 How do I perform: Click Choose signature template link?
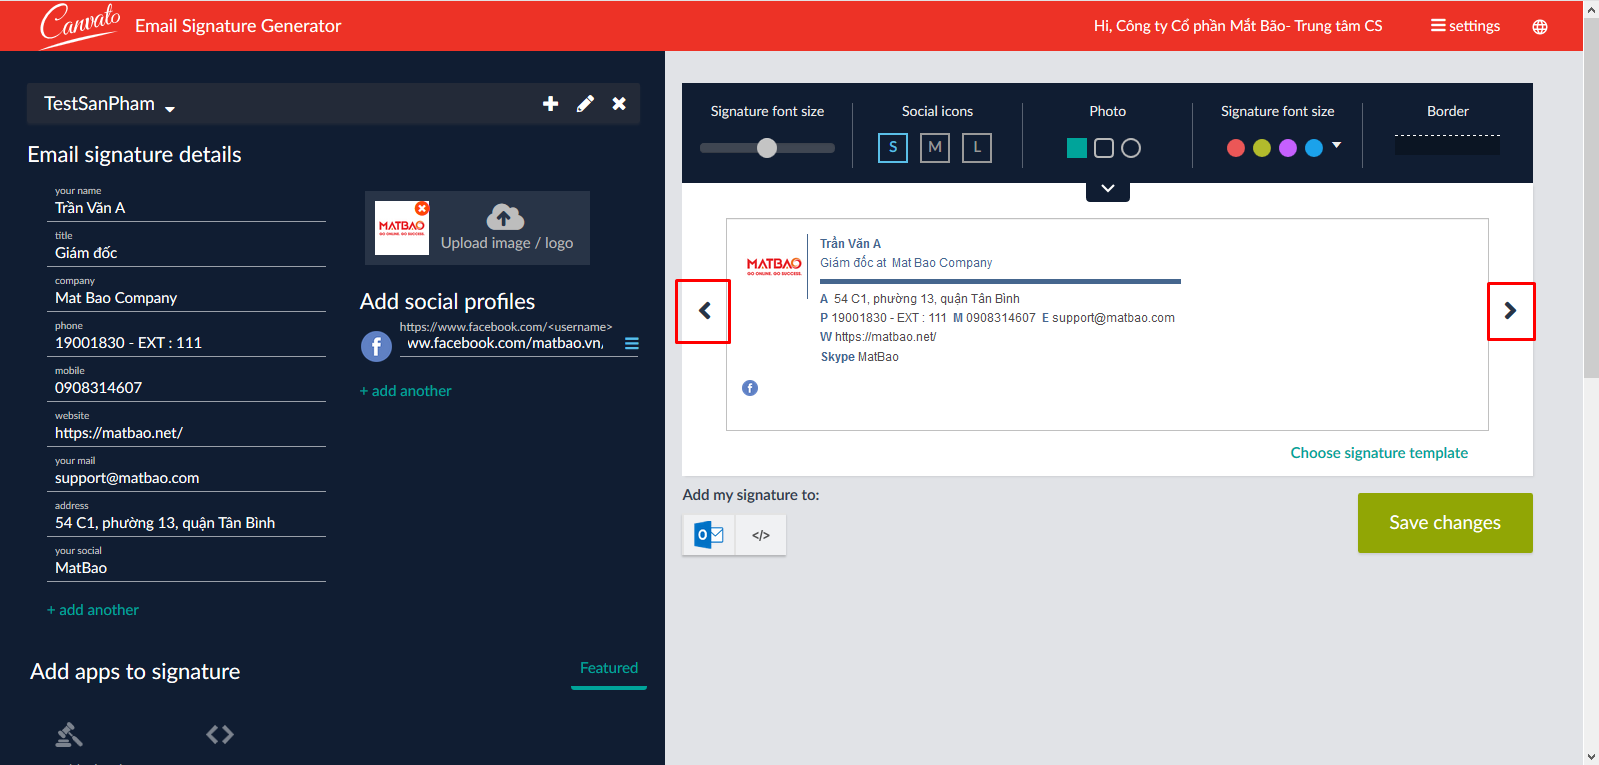[x=1379, y=453]
